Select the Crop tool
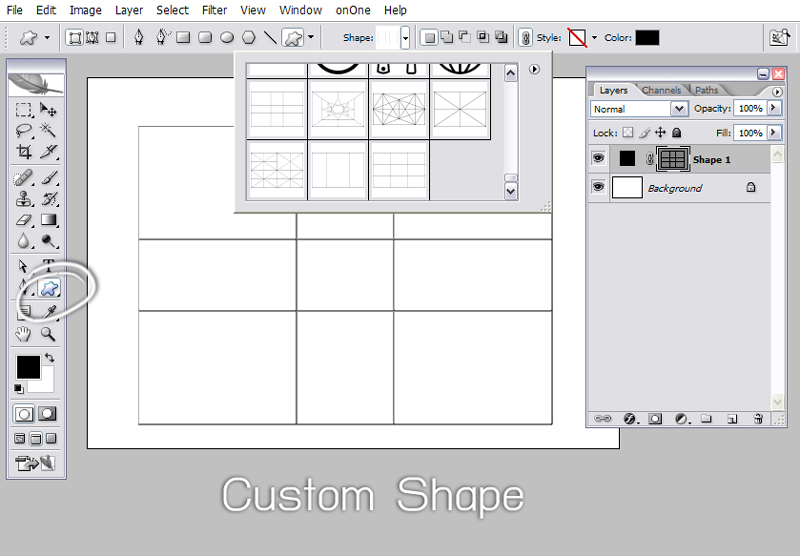 coord(23,151)
